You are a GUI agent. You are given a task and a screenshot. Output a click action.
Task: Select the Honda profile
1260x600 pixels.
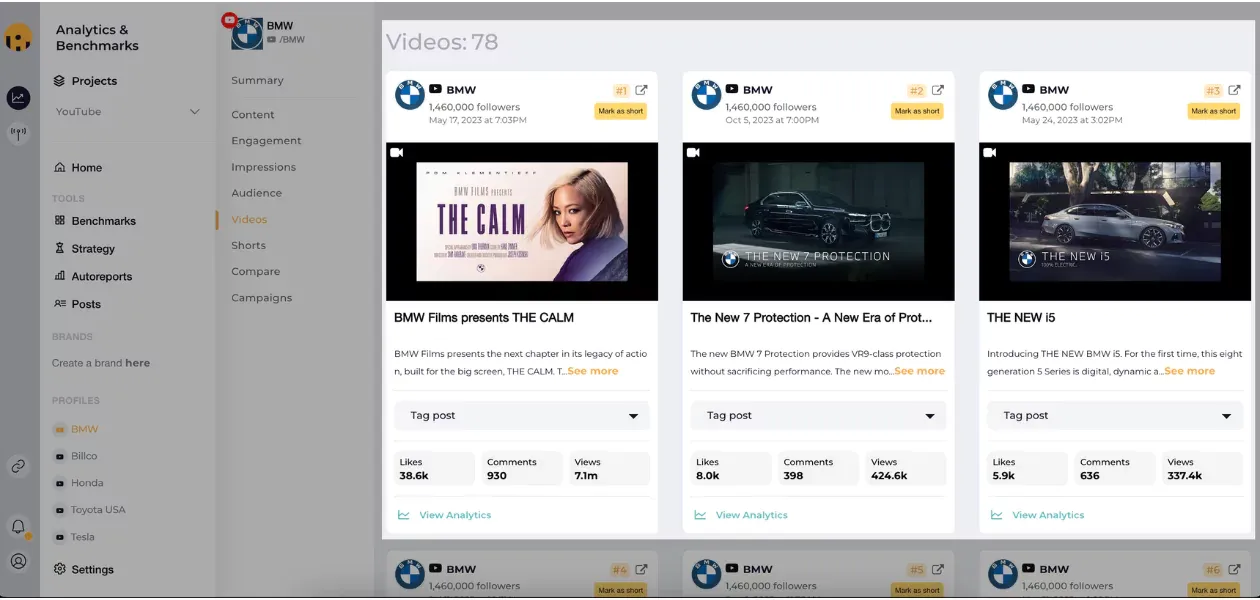point(87,483)
